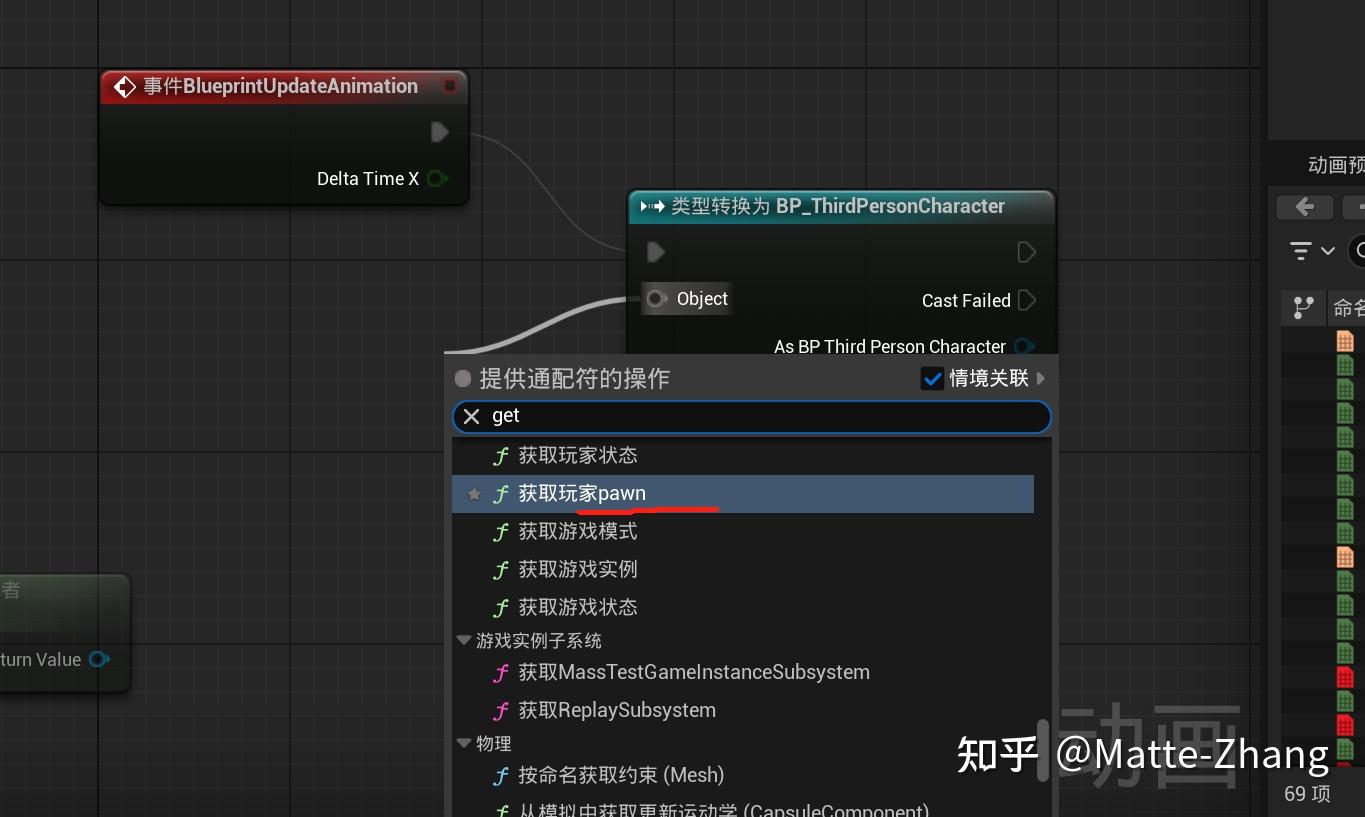The width and height of the screenshot is (1365, 817).
Task: Clear the "get" search text via the X icon
Action: (471, 416)
